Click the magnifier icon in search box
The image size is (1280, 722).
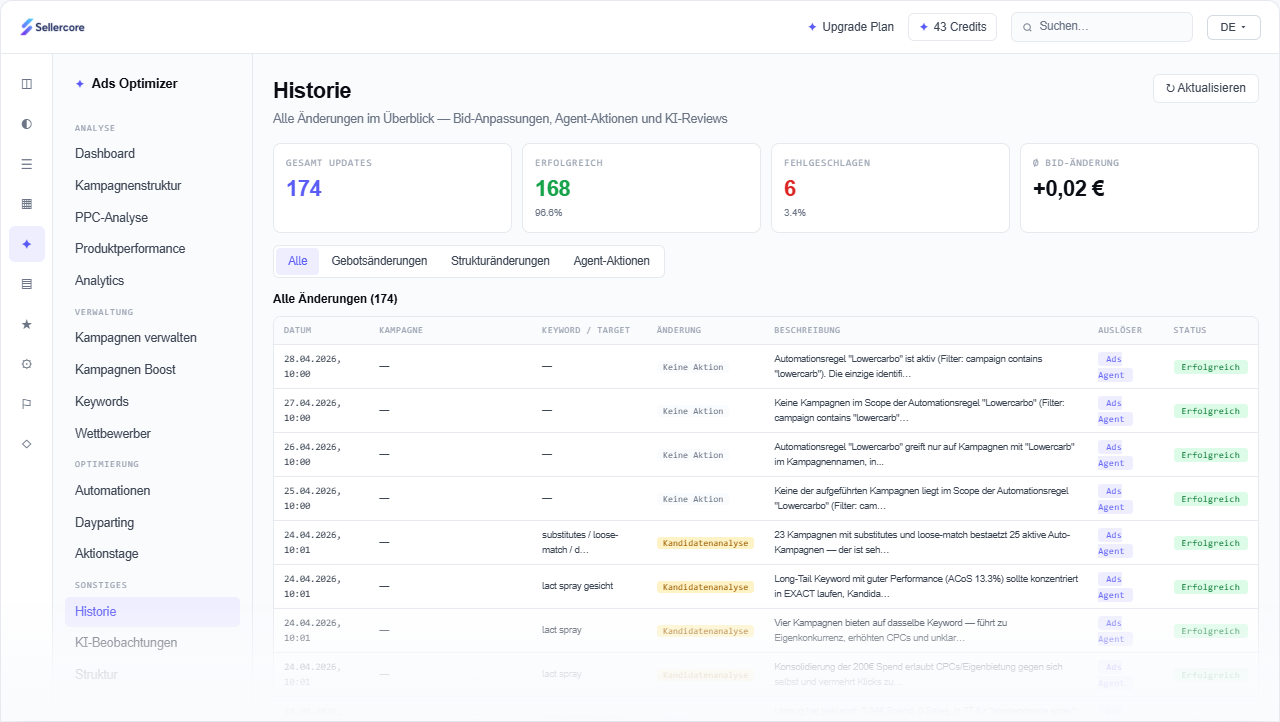1027,27
